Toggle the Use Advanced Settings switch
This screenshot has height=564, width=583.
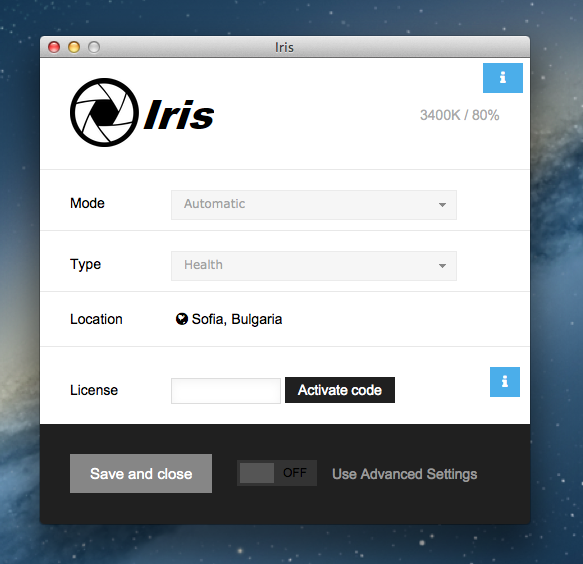coord(277,473)
